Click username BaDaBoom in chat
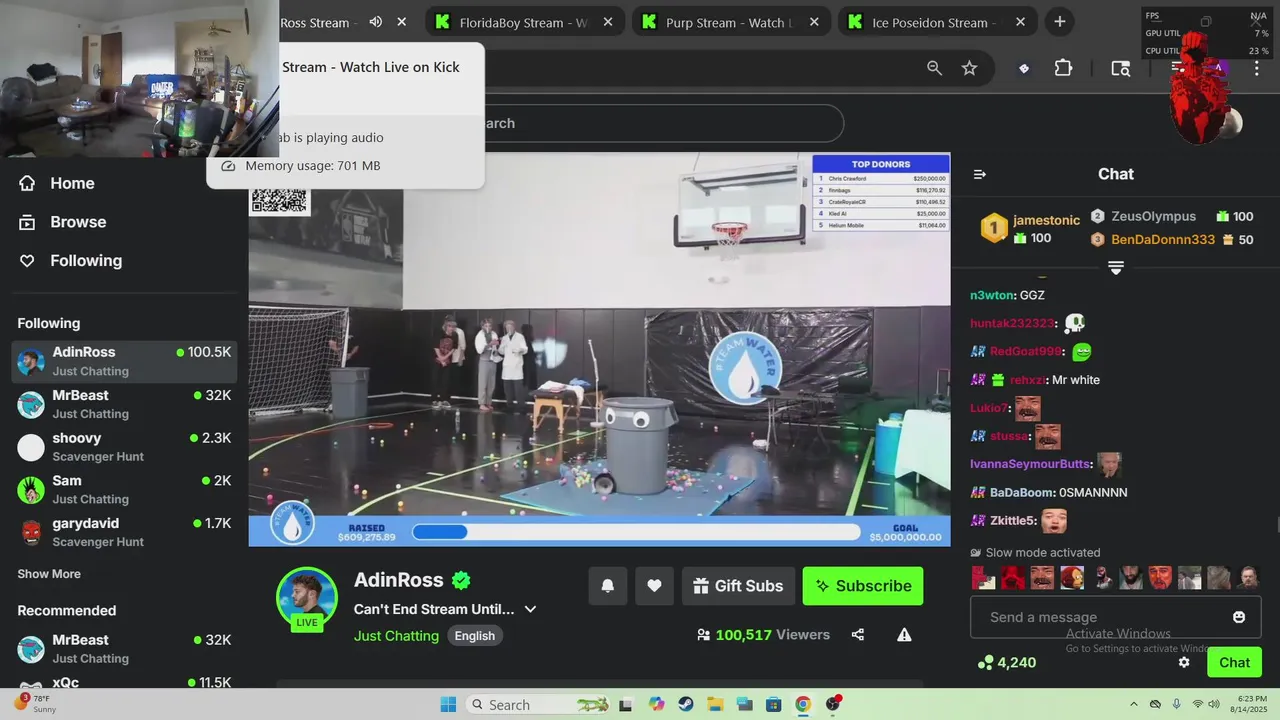Screen dimensions: 1280x720 click(x=1022, y=493)
